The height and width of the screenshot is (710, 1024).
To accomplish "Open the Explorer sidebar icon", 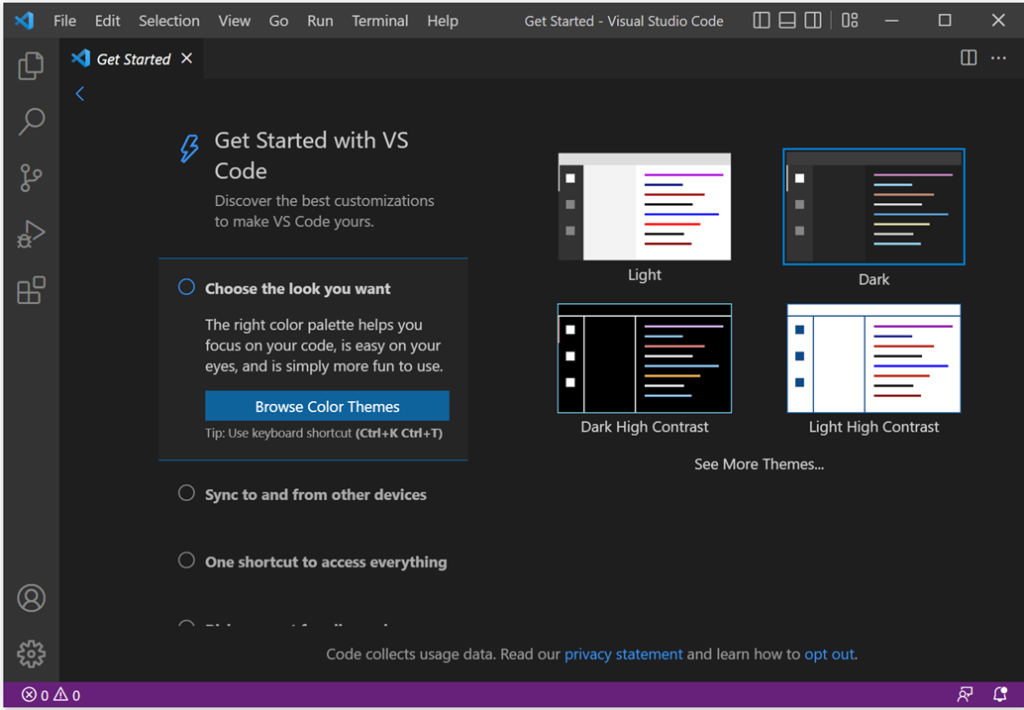I will click(30, 65).
